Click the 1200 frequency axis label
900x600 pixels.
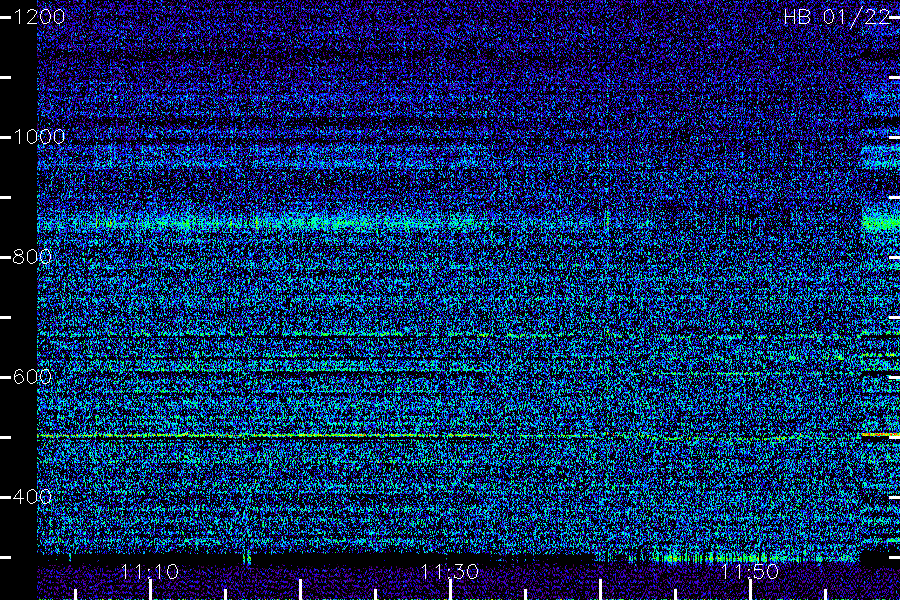point(38,17)
